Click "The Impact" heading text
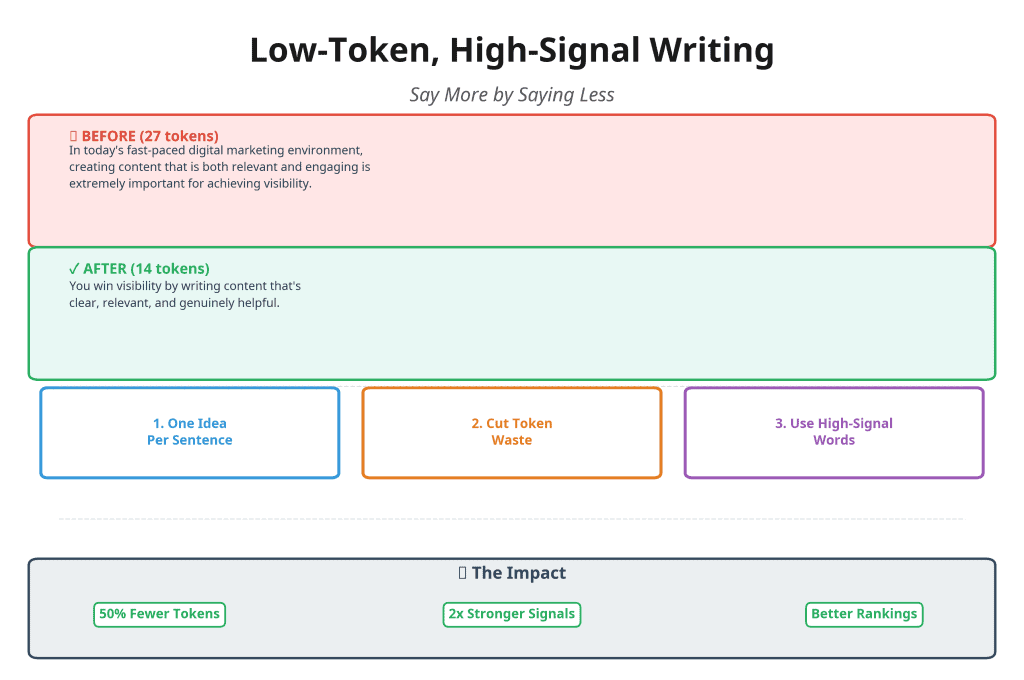Viewport: 1024px width, 680px height. (519, 573)
